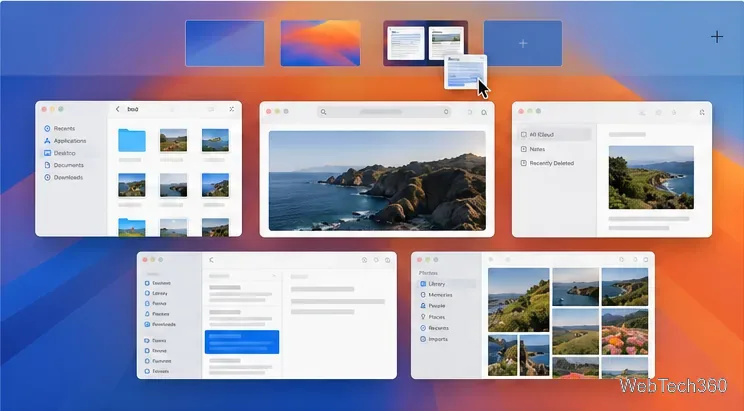
Task: Select All iCloud in the Notes sidebar
Action: click(x=555, y=134)
